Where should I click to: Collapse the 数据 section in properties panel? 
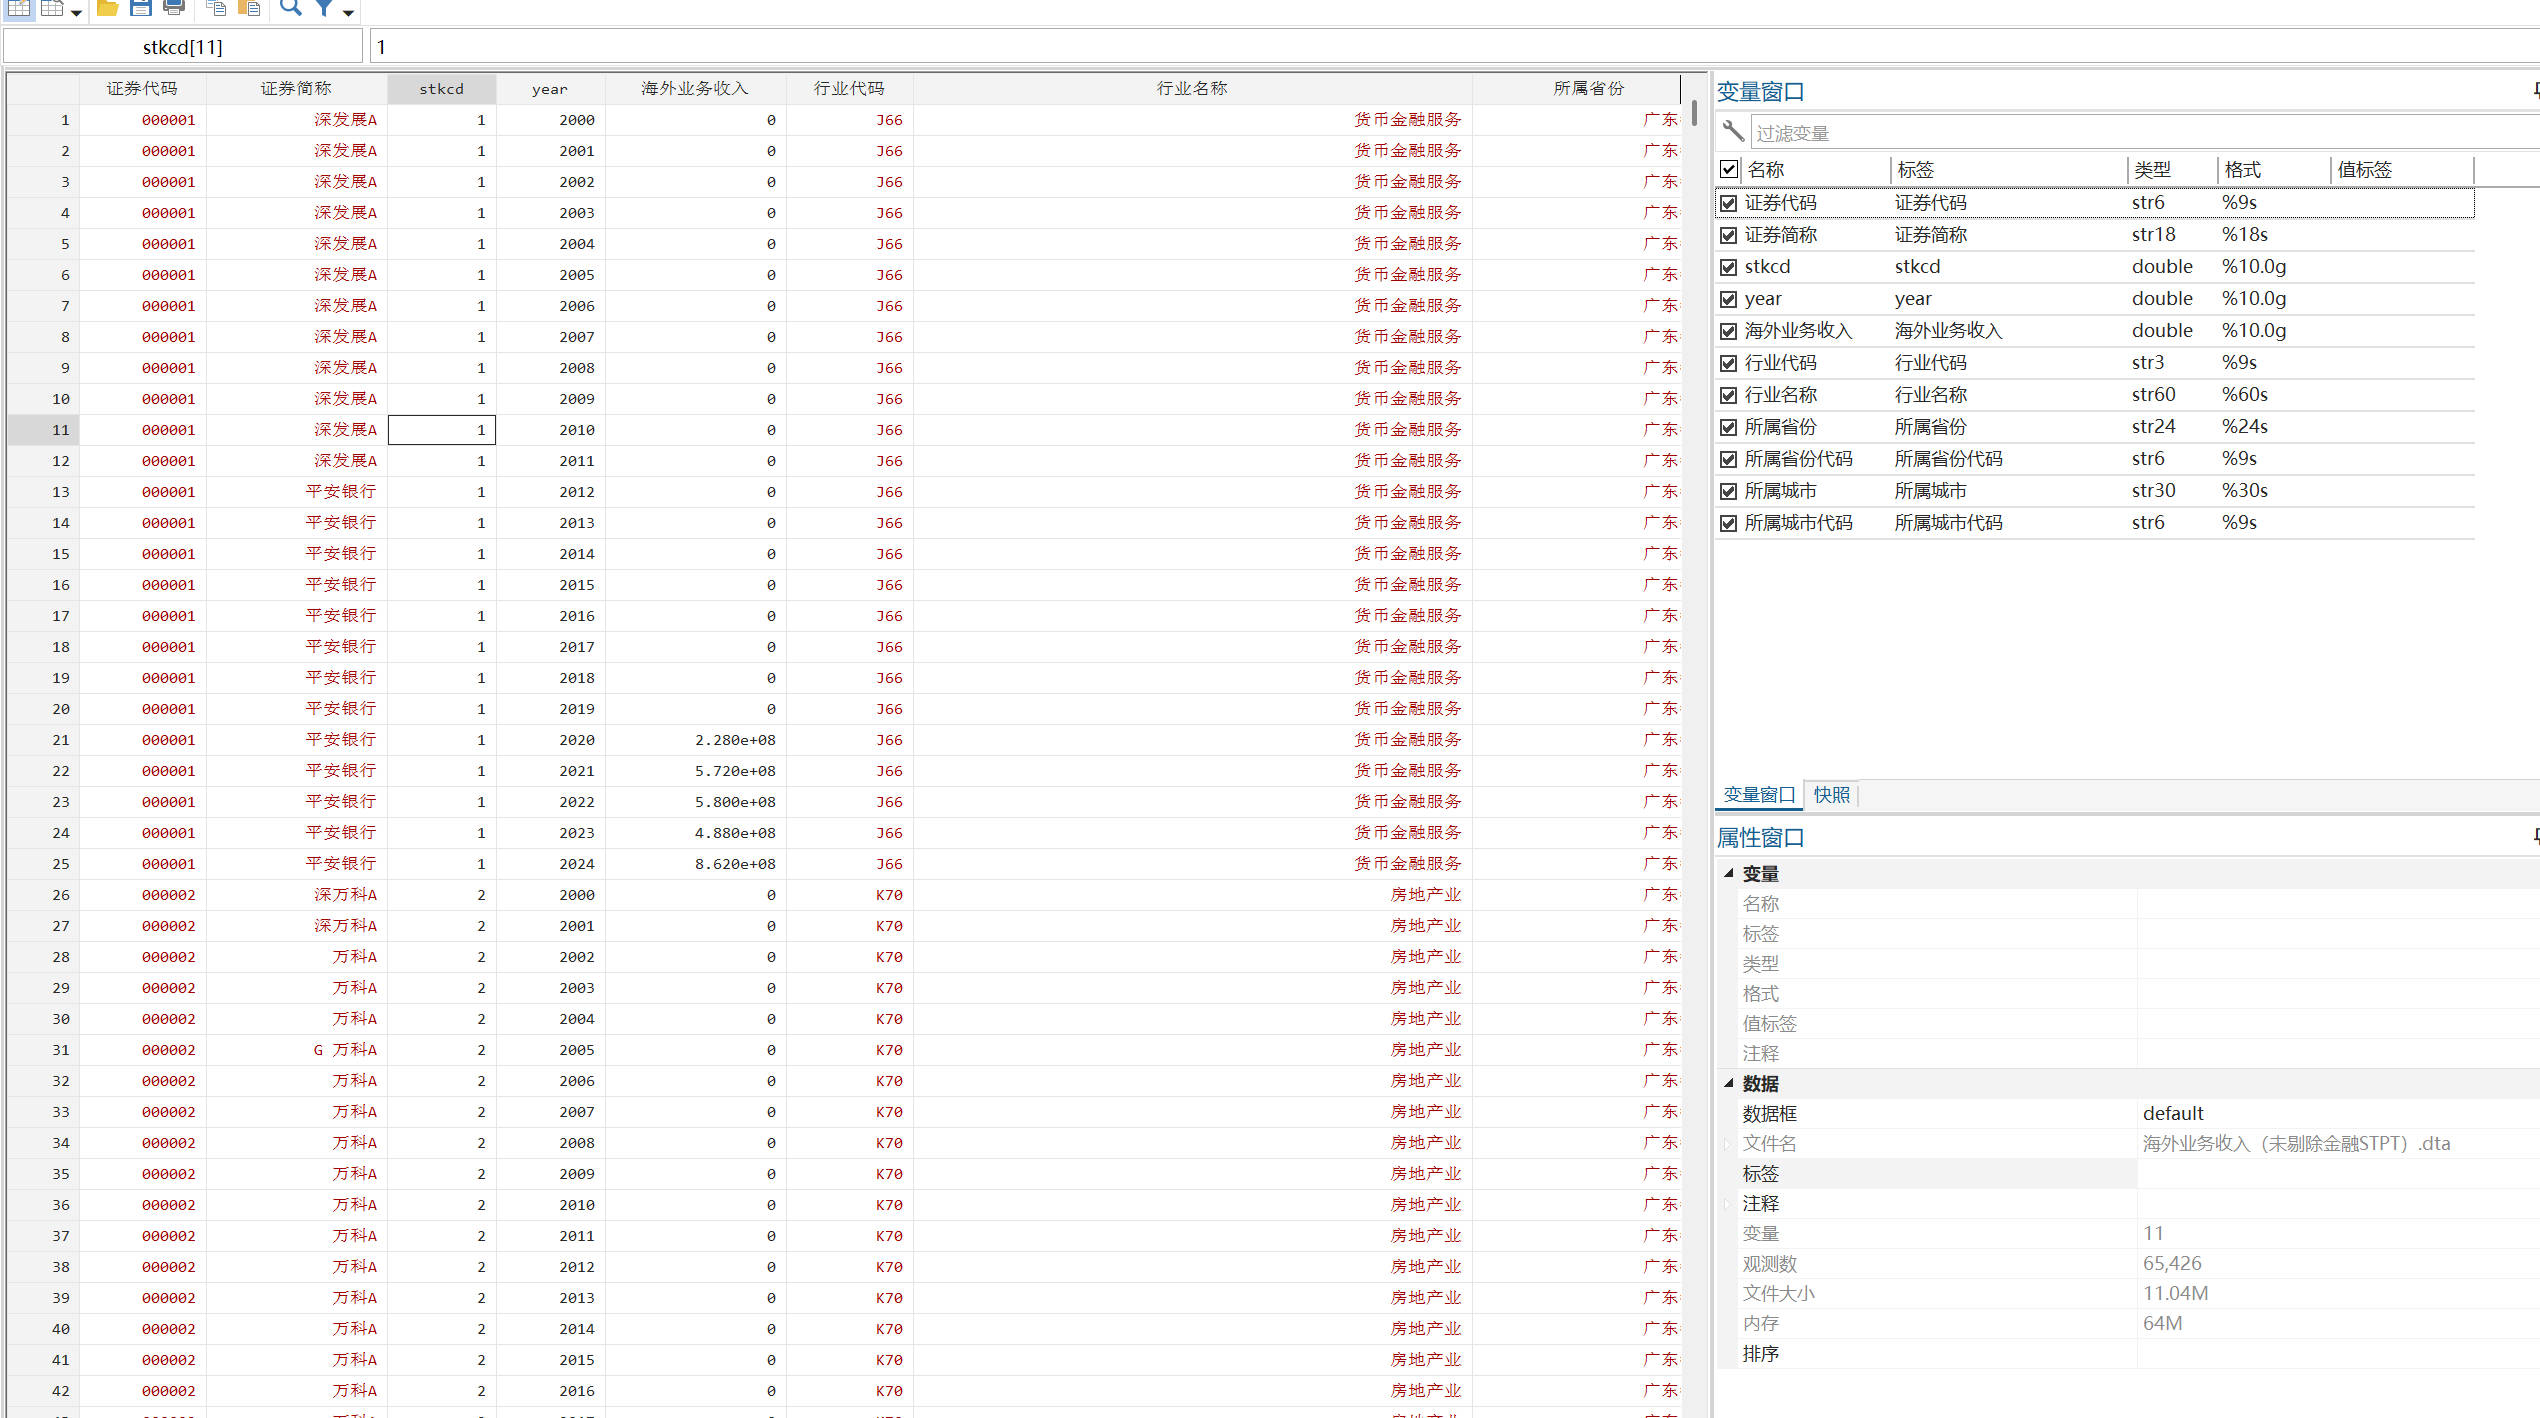pyautogui.click(x=1729, y=1083)
